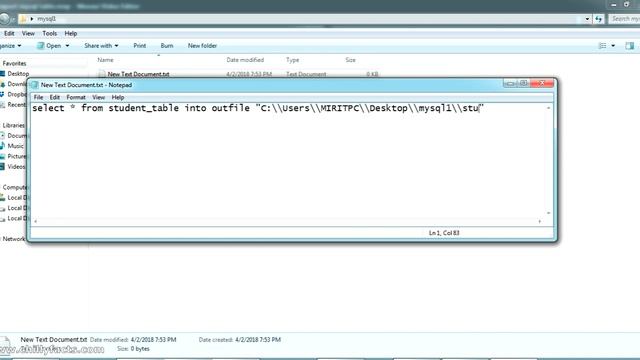640x360 pixels.
Task: Select Network in navigation pane
Action: (x=13, y=239)
